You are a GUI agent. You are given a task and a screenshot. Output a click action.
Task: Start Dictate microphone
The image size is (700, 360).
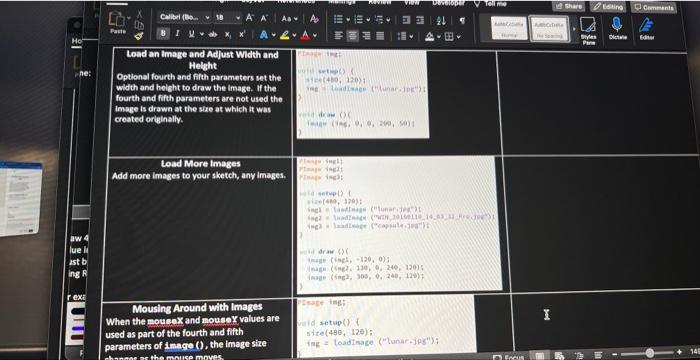[x=617, y=29]
